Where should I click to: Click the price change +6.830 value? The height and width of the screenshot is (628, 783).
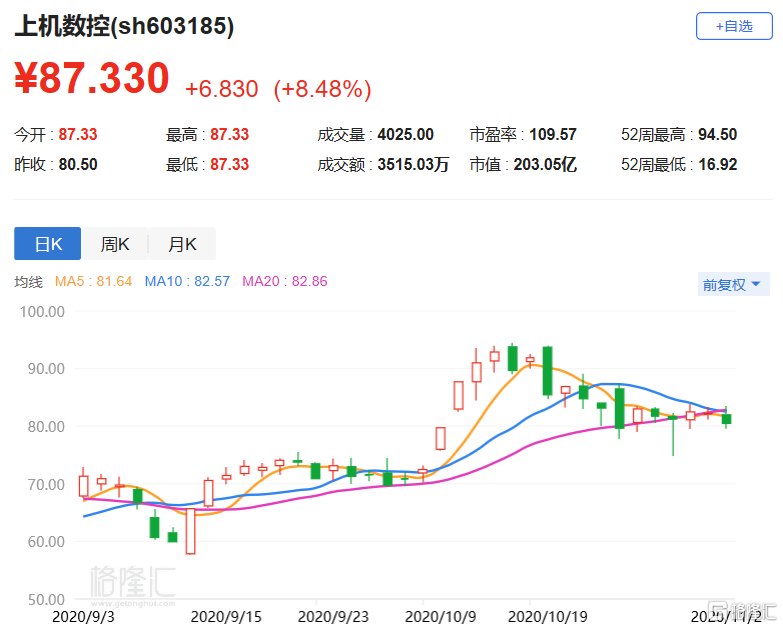click(x=222, y=89)
